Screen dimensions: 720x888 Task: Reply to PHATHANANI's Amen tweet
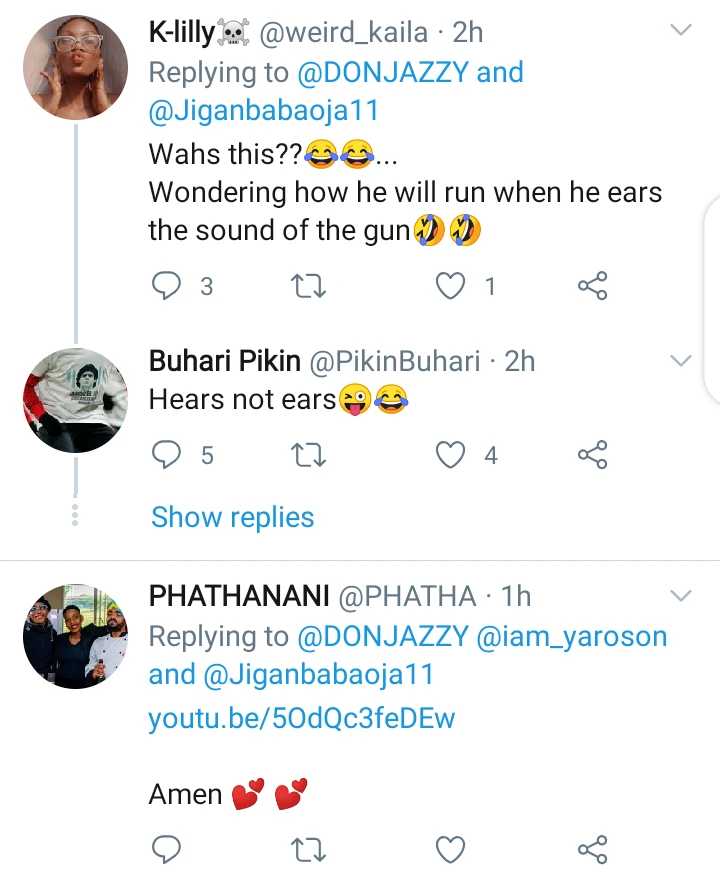coord(165,850)
